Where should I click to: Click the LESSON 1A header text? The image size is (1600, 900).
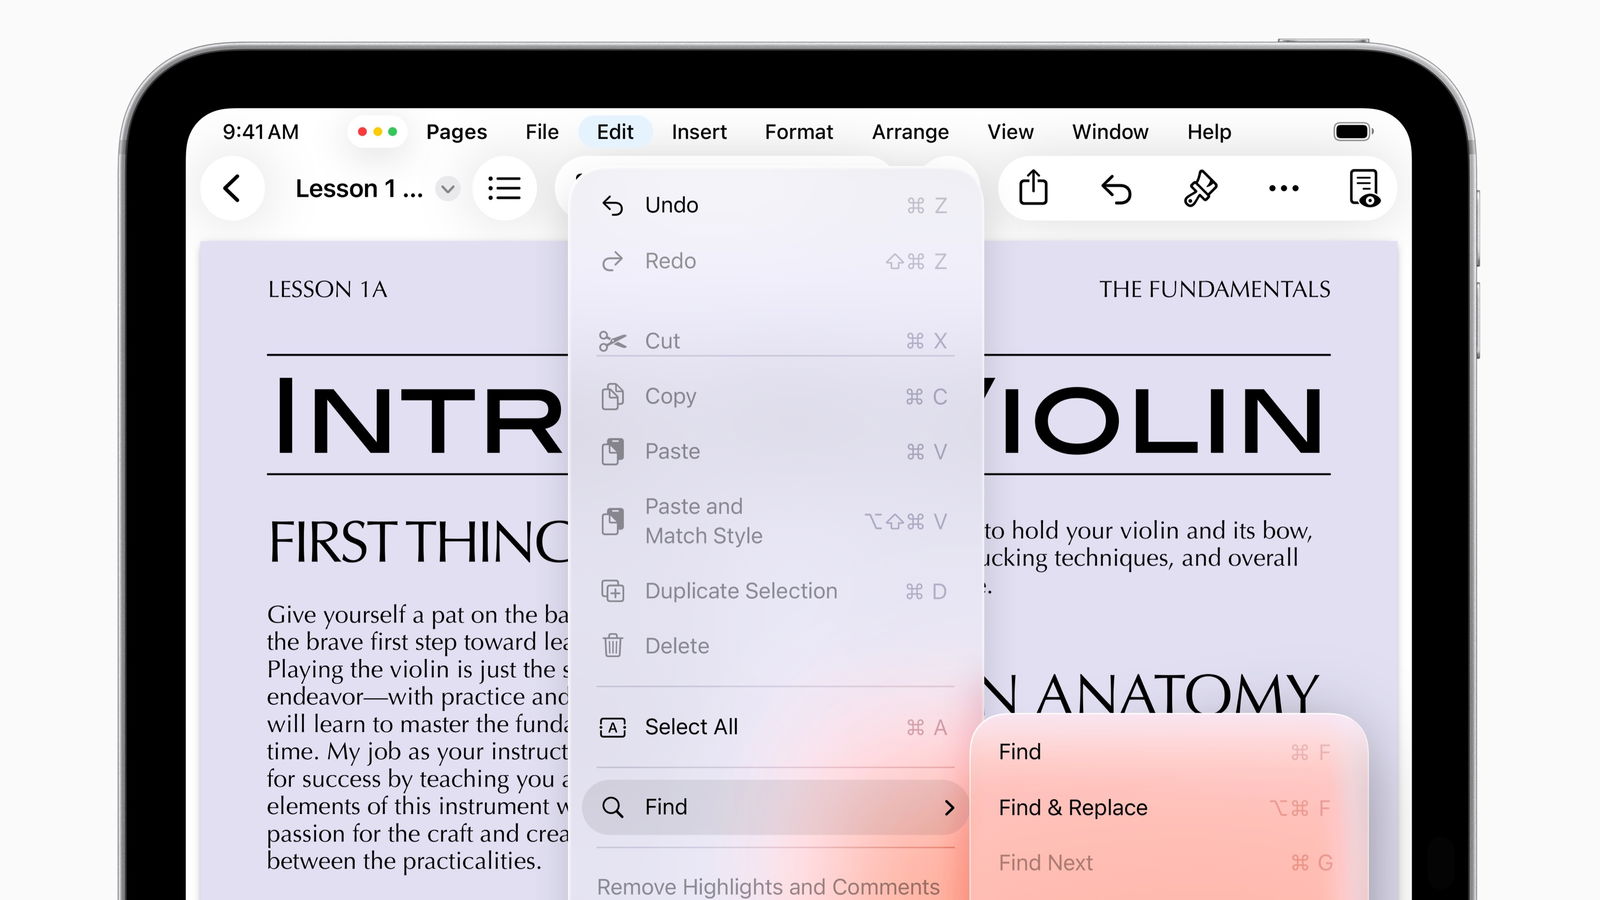(x=327, y=290)
